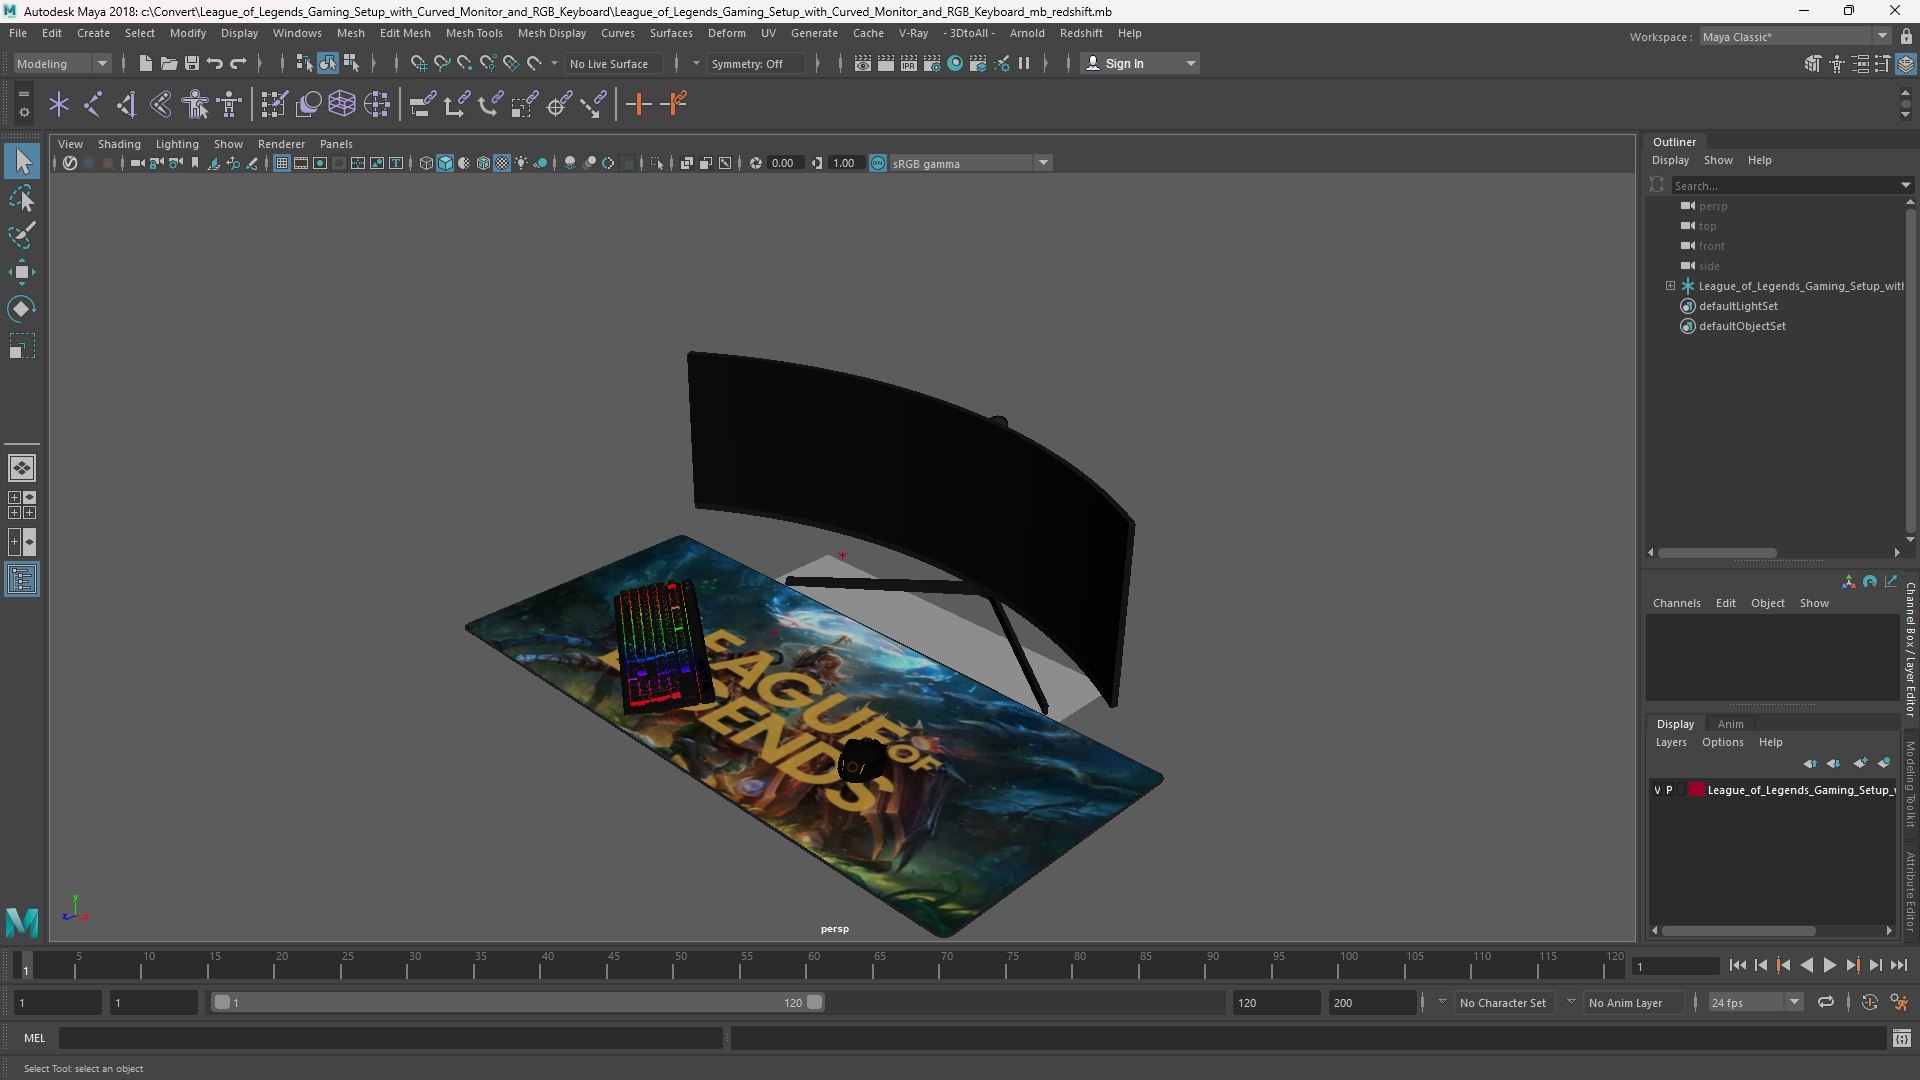The image size is (1920, 1080).
Task: Activate the Lasso select tool
Action: pos(22,198)
